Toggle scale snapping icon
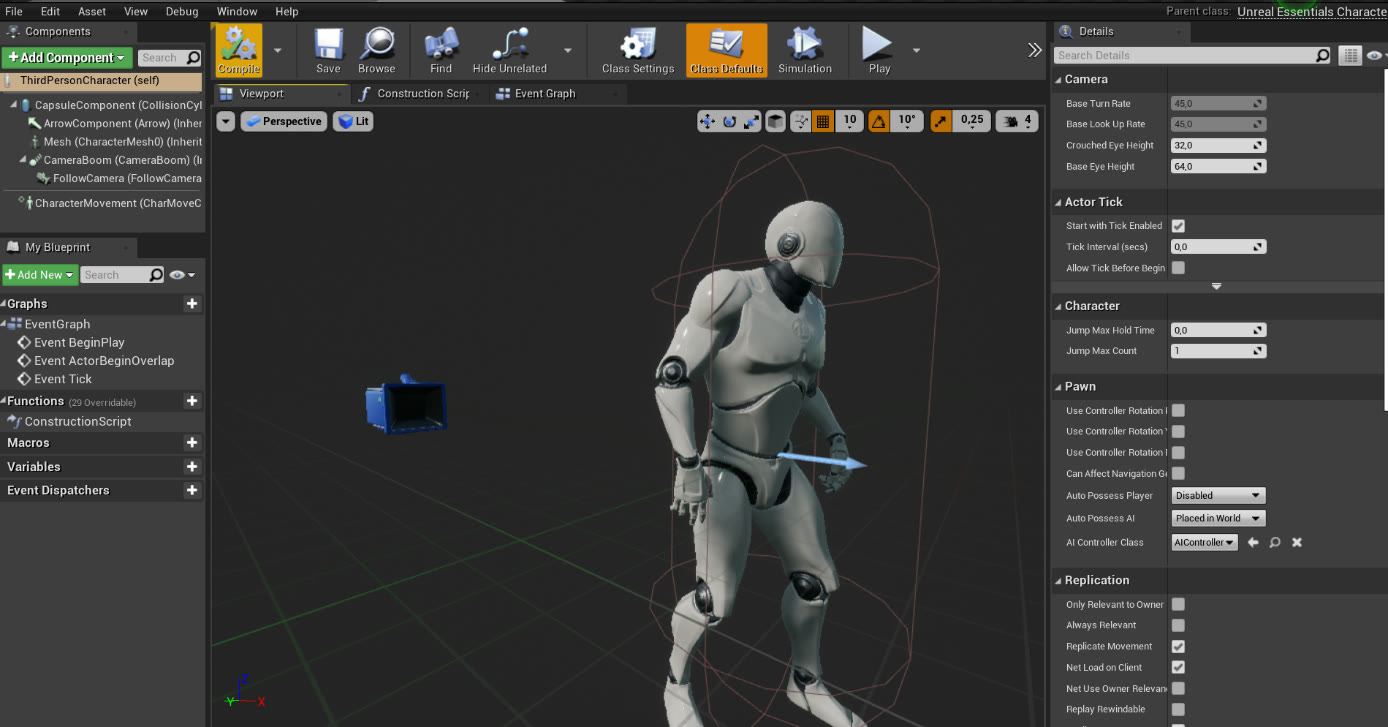The height and width of the screenshot is (727, 1388). (941, 121)
